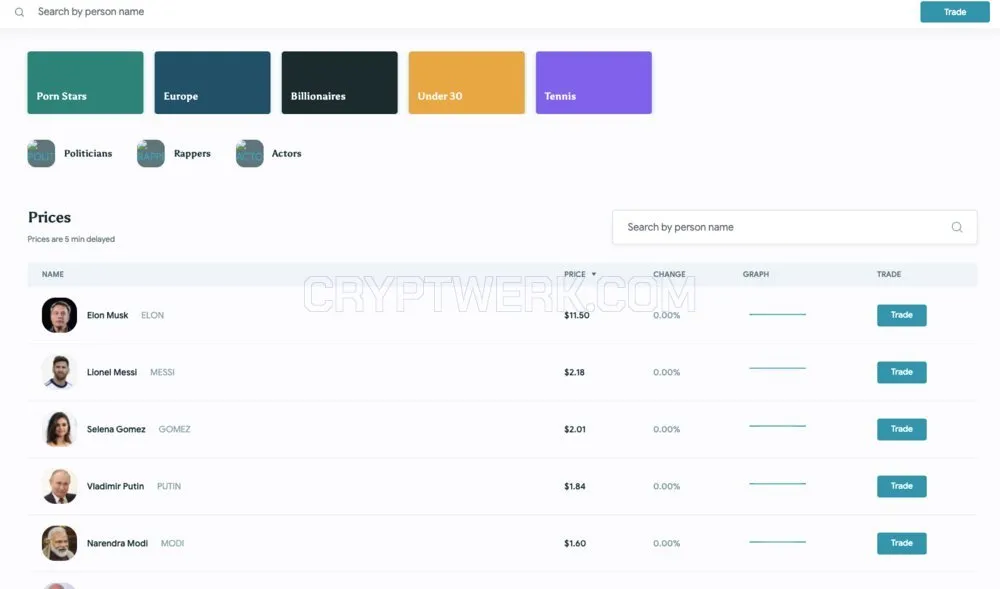Click the MODI ticker symbol
The image size is (1000, 589).
[172, 544]
